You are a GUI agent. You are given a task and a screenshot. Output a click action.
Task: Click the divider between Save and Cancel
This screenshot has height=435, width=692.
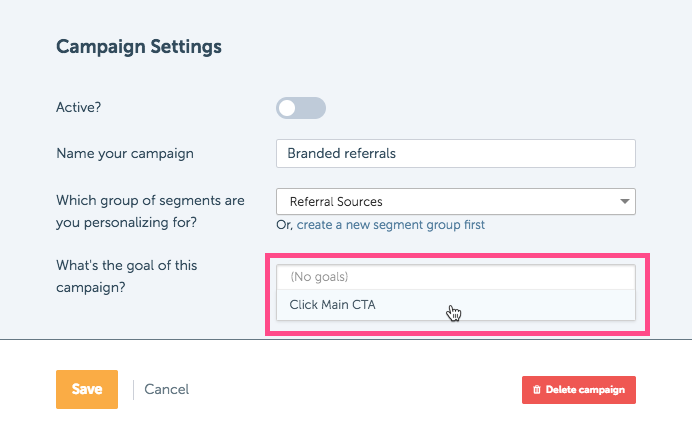click(x=133, y=390)
